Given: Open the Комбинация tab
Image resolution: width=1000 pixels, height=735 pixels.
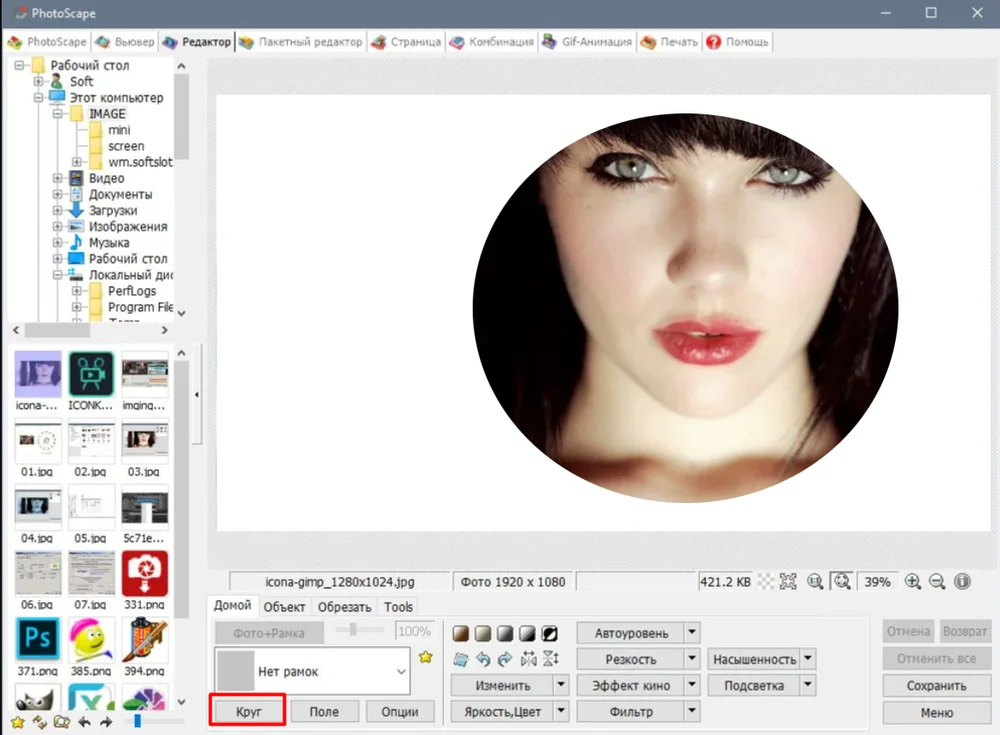Looking at the screenshot, I should coord(492,42).
